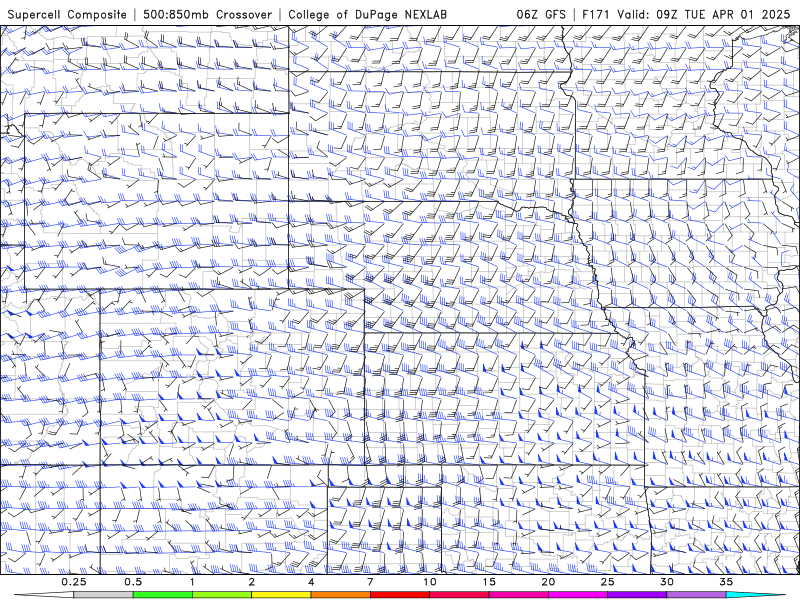Click the '0.5' legend value

pyautogui.click(x=133, y=582)
